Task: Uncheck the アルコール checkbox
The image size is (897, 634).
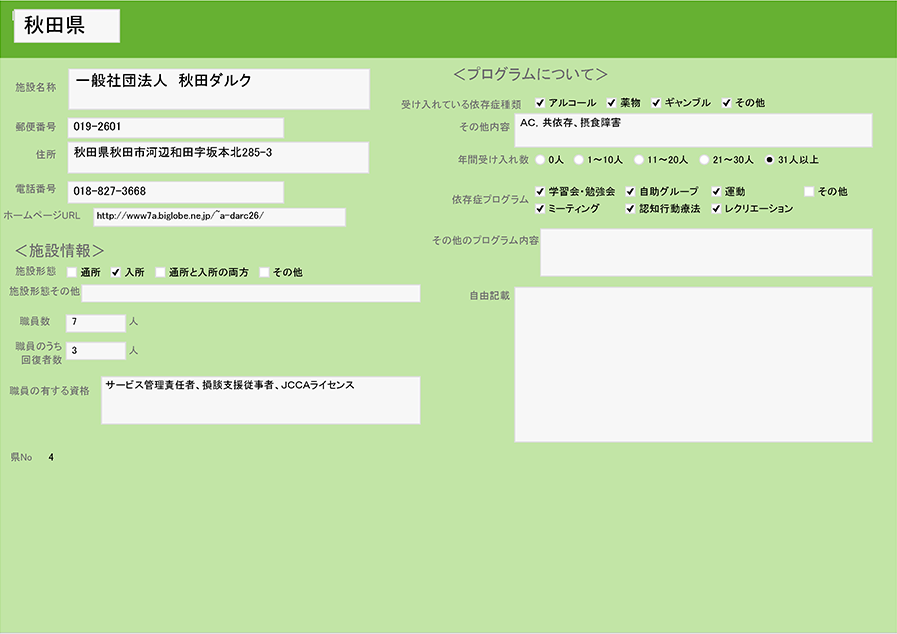Action: (x=540, y=103)
